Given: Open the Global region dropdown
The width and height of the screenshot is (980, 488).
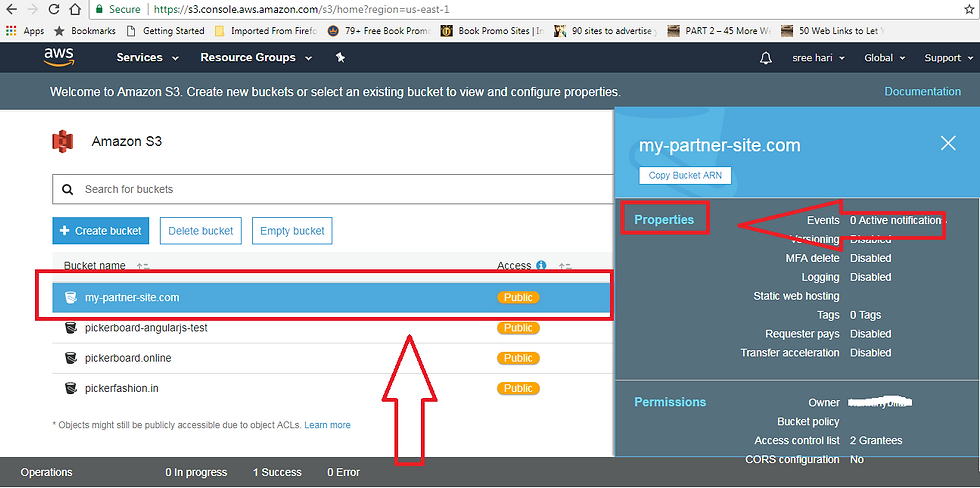Looking at the screenshot, I should (x=884, y=58).
